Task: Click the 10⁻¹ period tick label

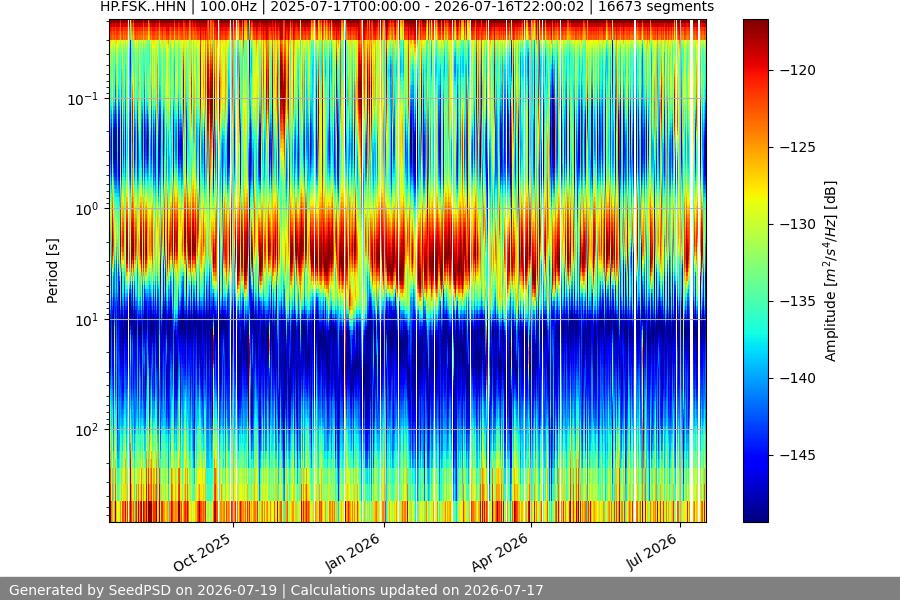Action: (x=83, y=99)
